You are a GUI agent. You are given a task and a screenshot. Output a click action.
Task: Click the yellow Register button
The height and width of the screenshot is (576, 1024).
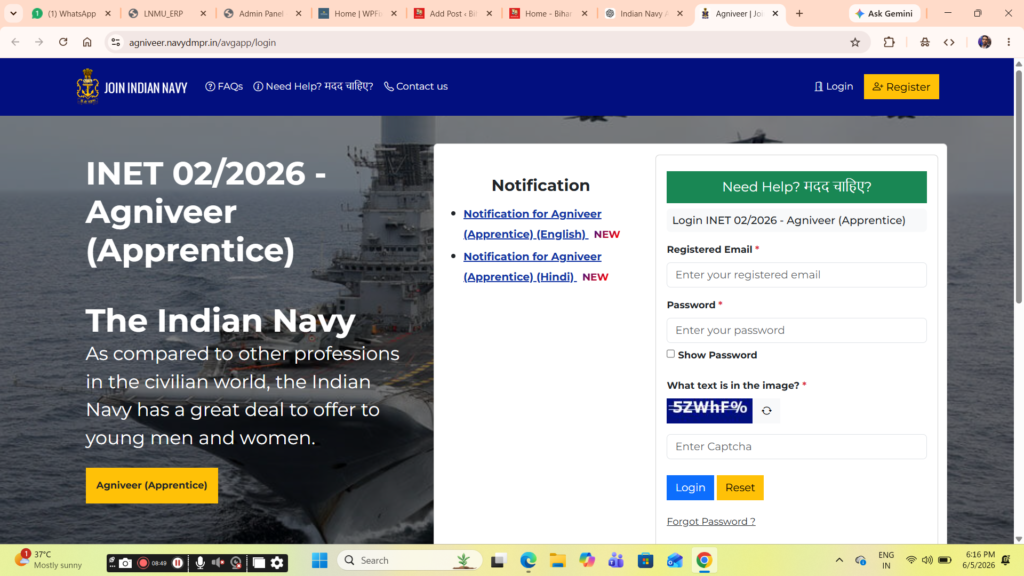click(x=901, y=87)
